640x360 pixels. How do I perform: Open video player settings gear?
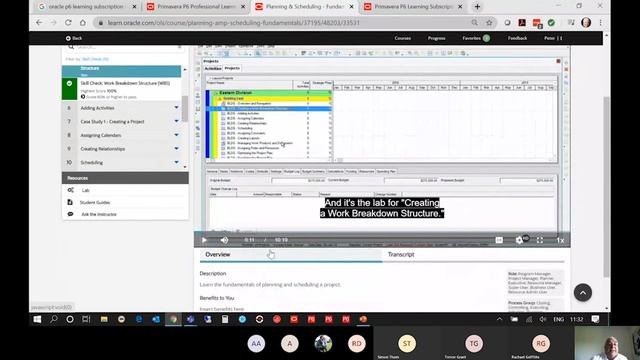point(519,240)
